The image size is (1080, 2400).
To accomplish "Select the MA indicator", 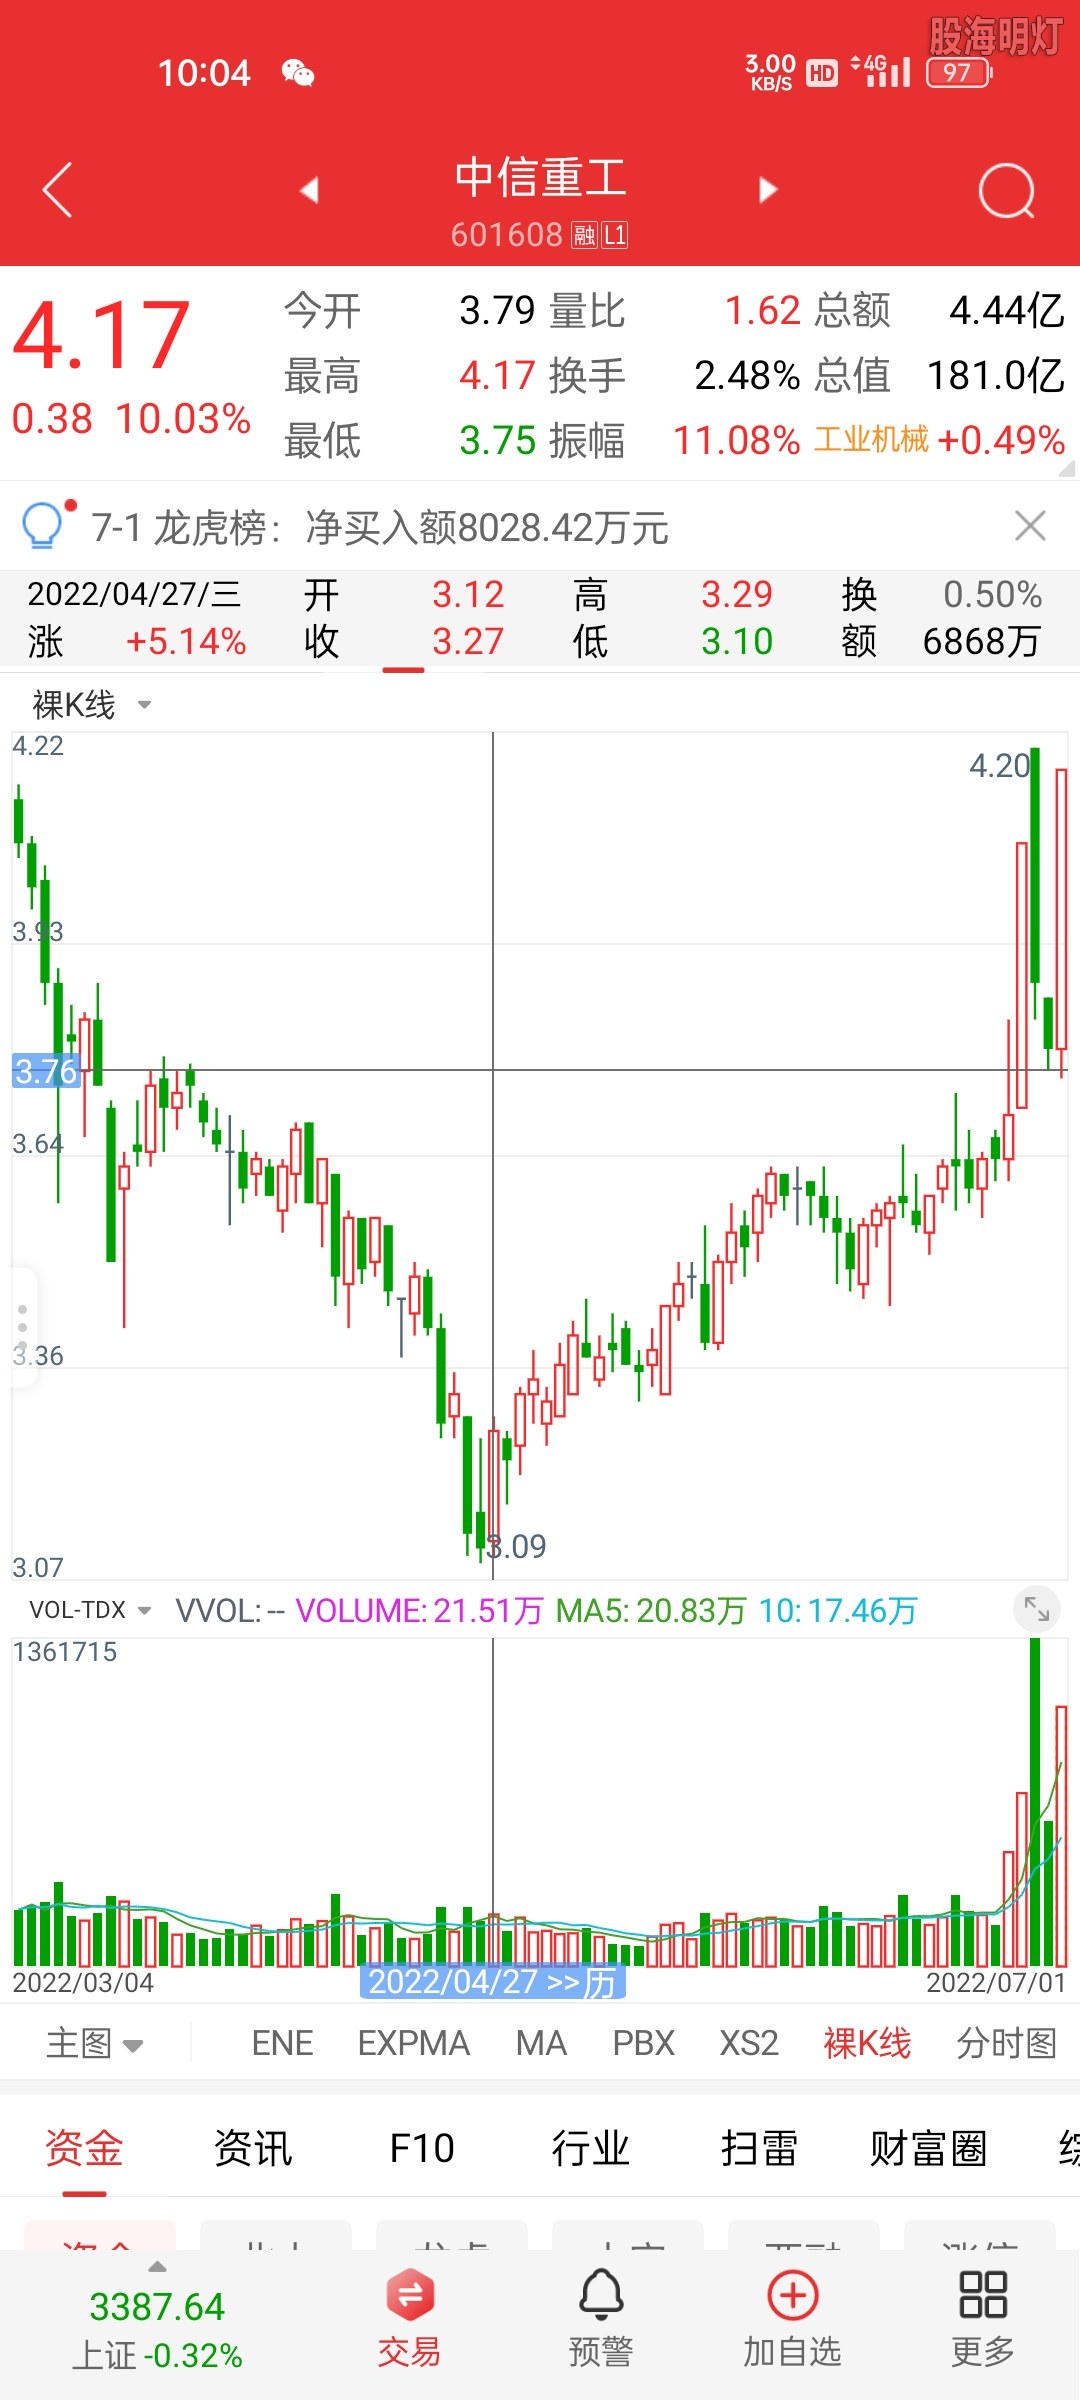I will pos(541,2043).
